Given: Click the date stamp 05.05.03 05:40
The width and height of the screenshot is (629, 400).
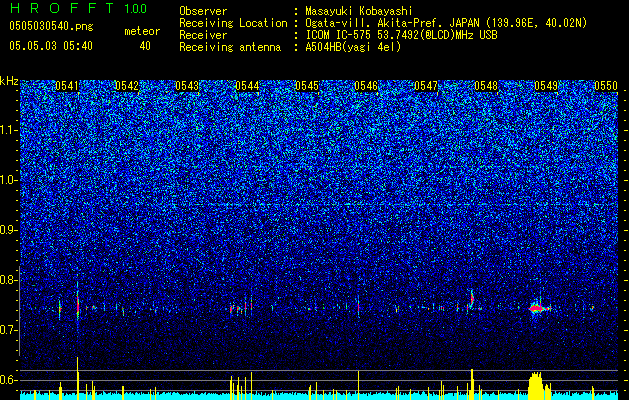Looking at the screenshot, I should [51, 46].
